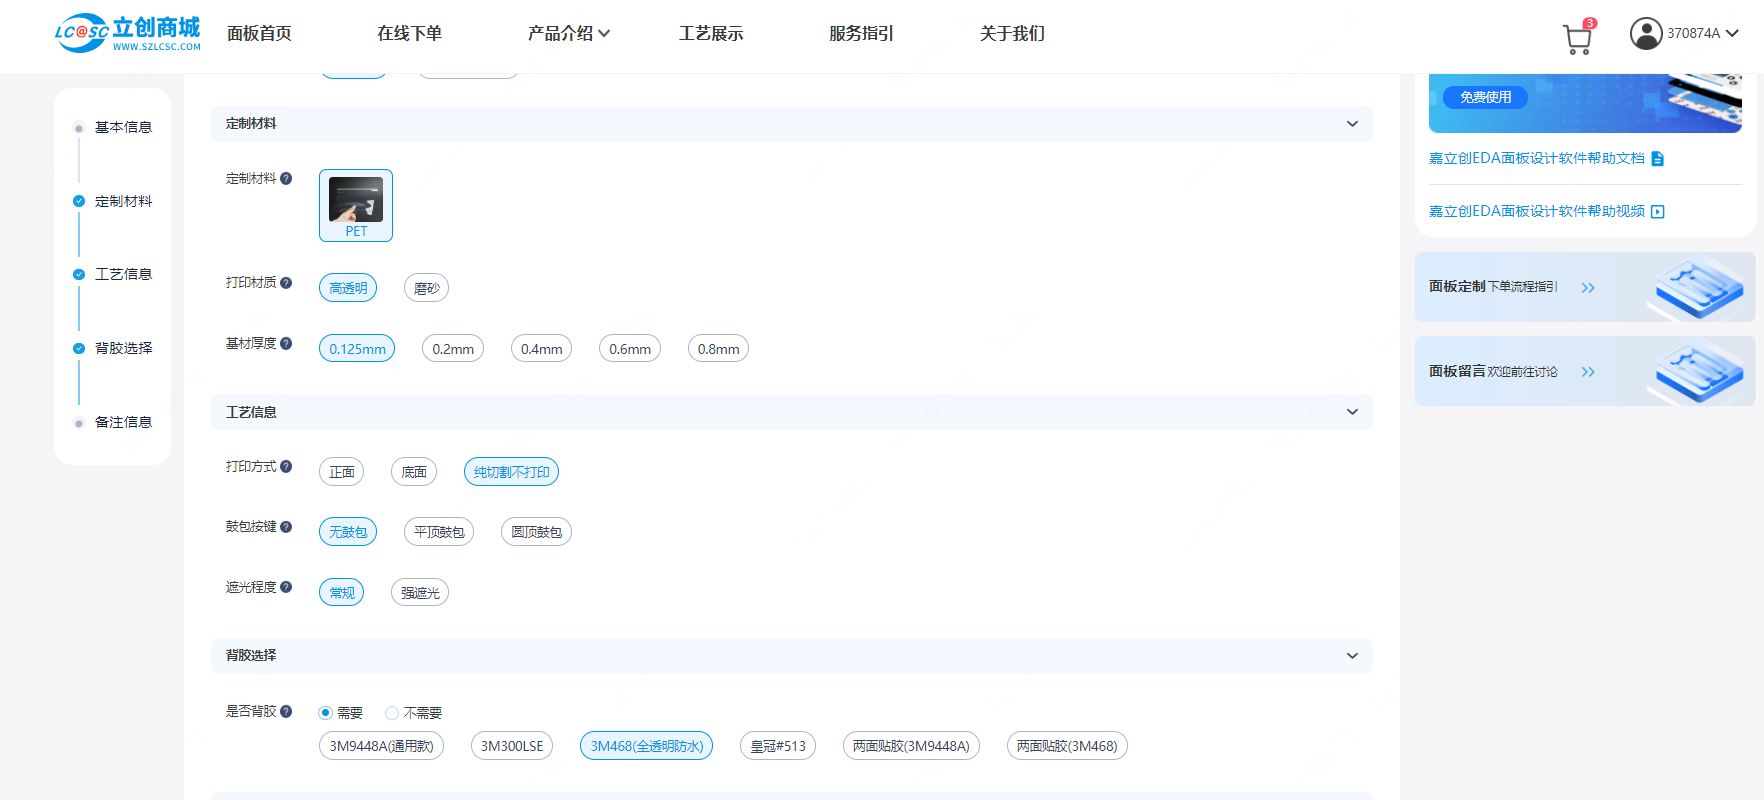Open the 面板定制 下单流程指引 card
1764x800 pixels.
click(1585, 287)
